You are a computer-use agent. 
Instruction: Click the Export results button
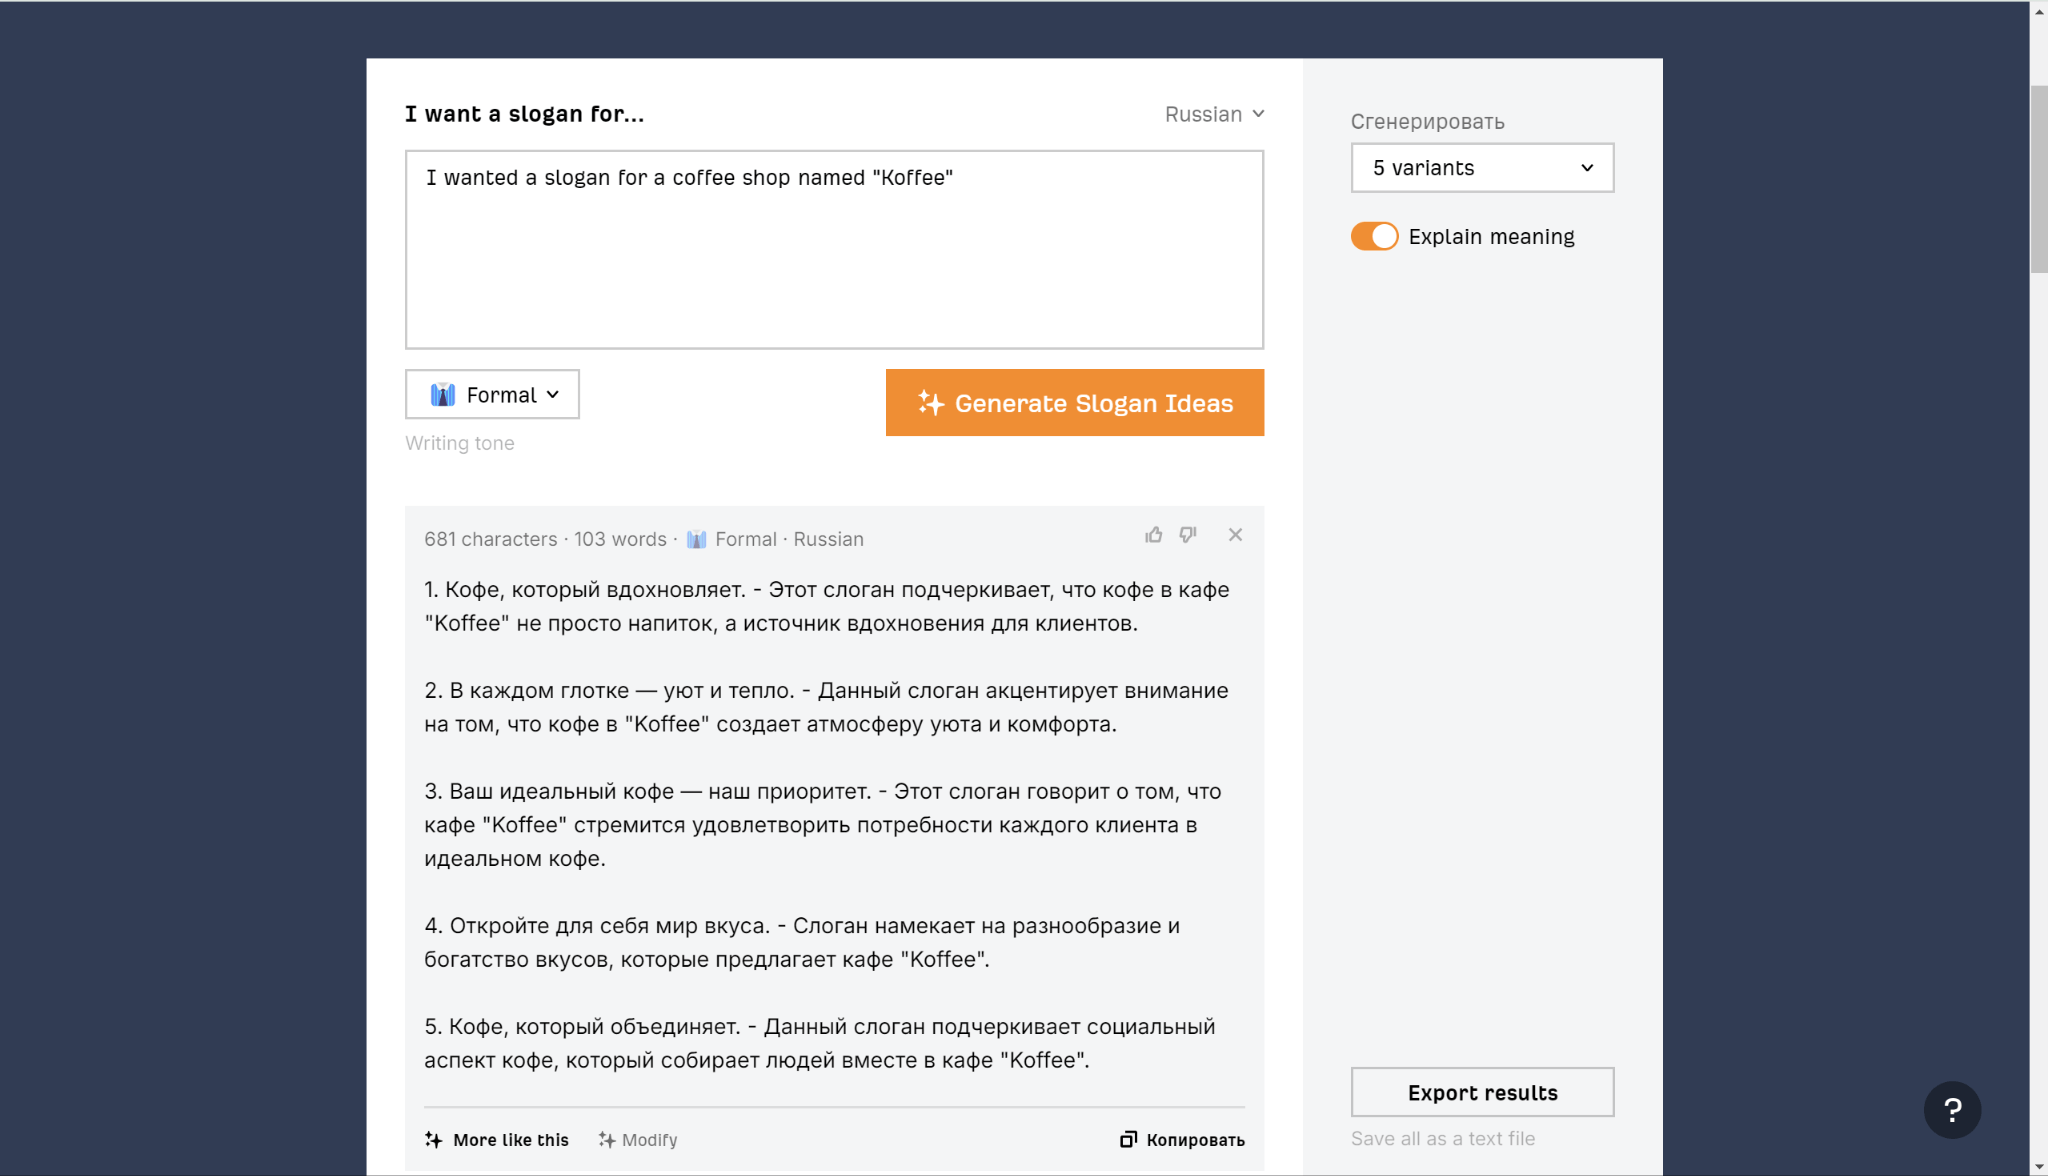(1481, 1092)
